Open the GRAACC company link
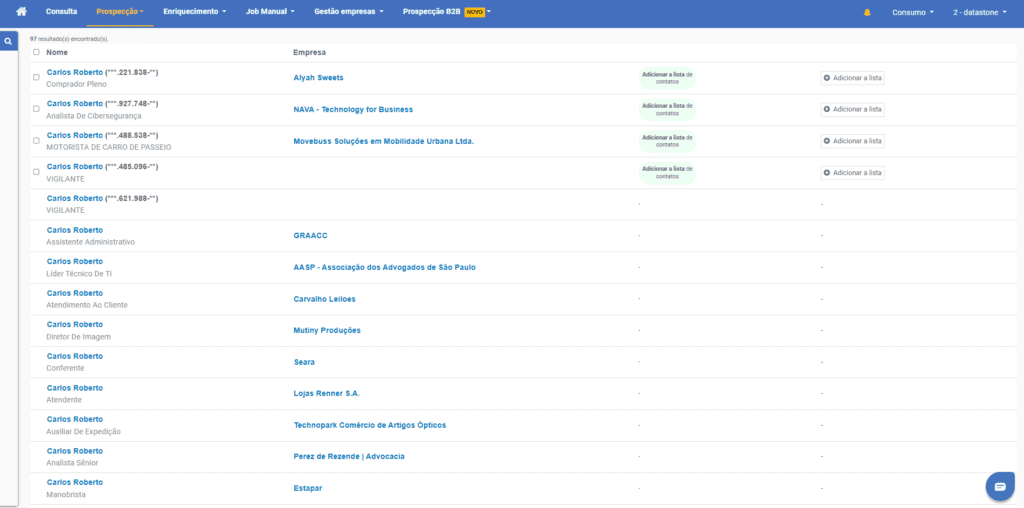 click(x=310, y=236)
